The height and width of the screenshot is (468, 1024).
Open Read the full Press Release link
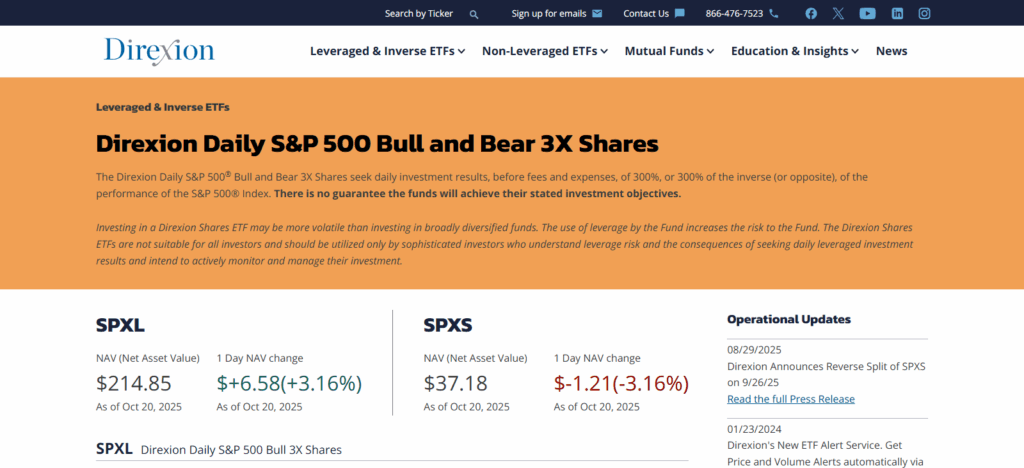point(790,399)
